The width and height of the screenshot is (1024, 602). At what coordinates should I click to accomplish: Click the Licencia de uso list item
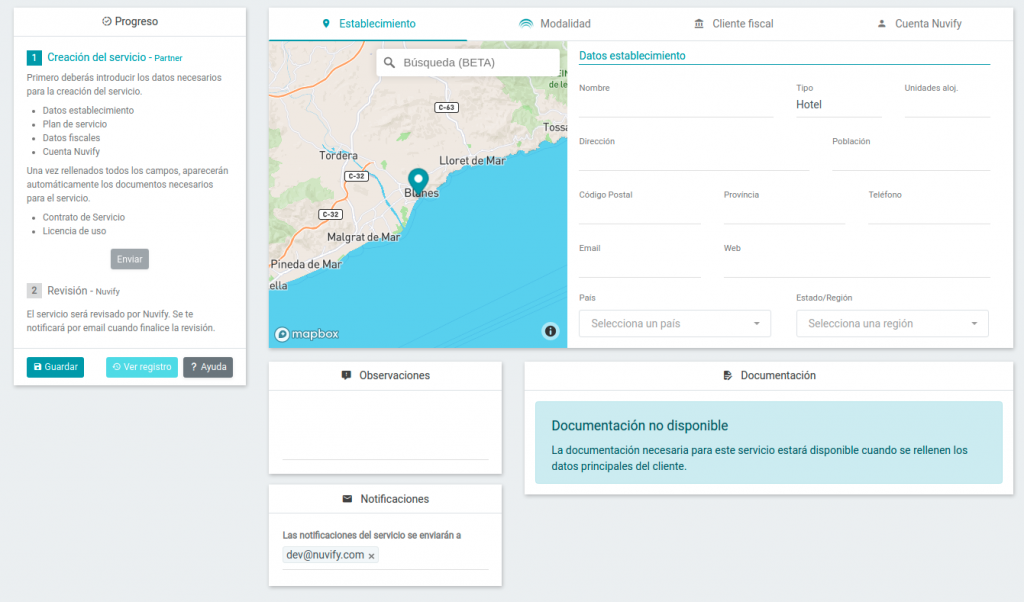[74, 231]
